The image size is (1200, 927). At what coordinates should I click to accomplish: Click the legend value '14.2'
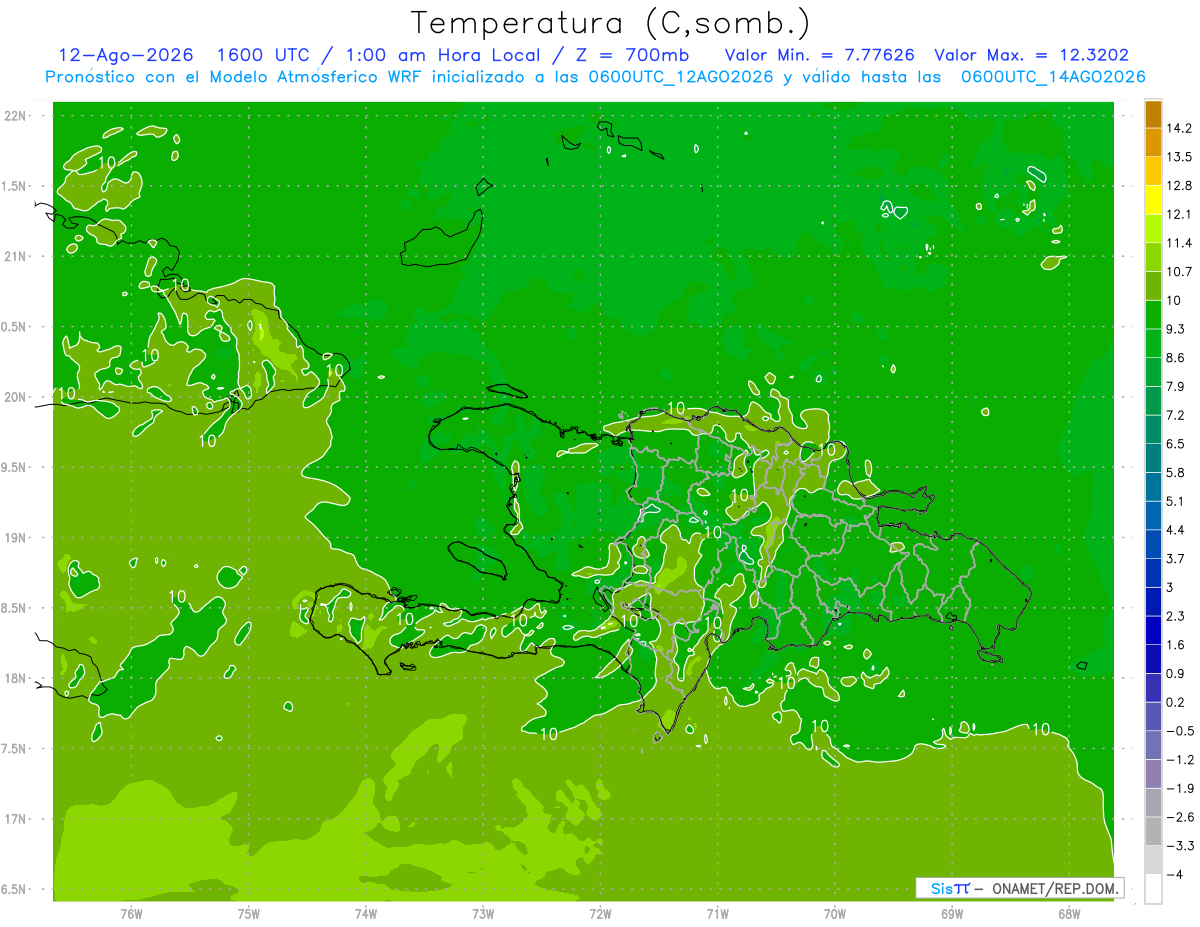(x=1180, y=128)
